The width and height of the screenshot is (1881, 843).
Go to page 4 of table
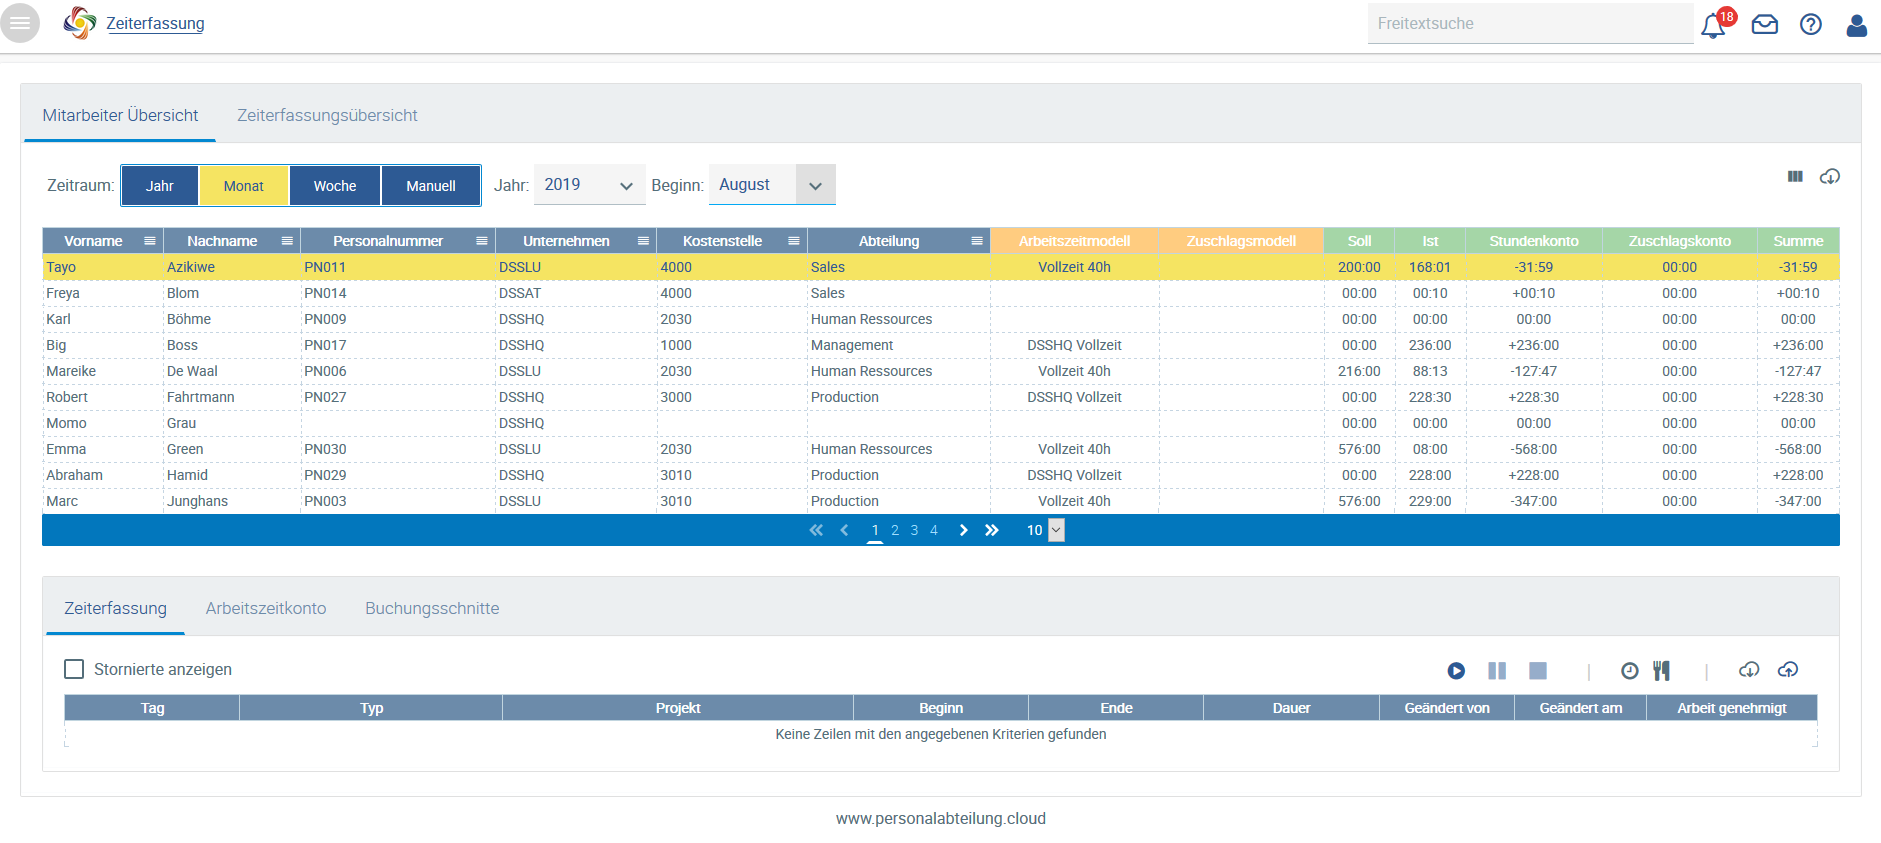[934, 530]
